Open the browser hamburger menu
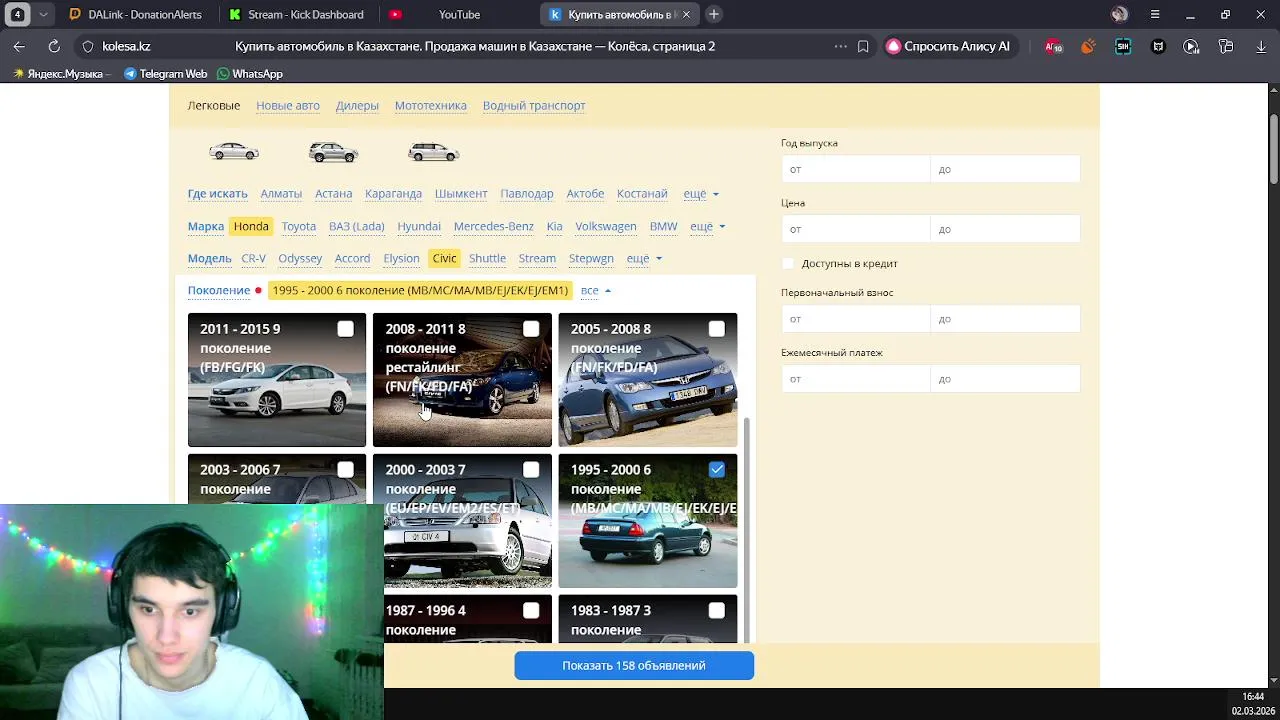 point(1155,14)
